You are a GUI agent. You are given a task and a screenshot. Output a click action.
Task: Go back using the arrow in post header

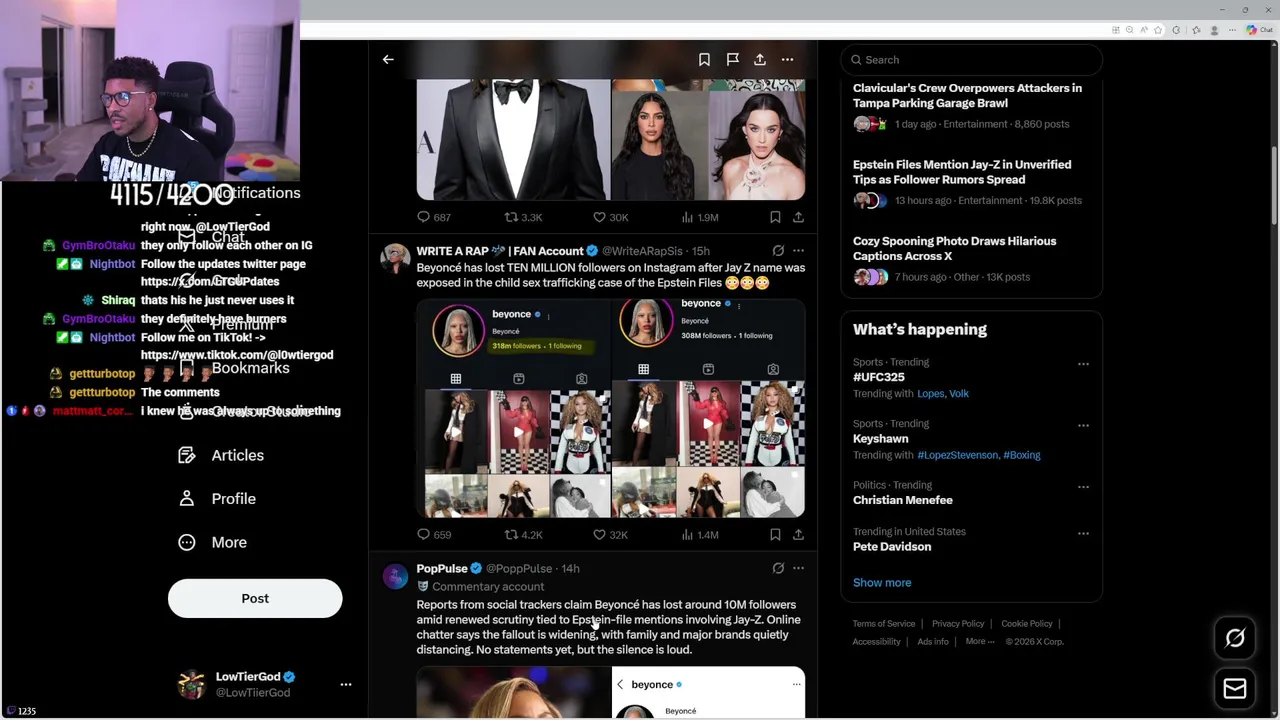pos(388,60)
